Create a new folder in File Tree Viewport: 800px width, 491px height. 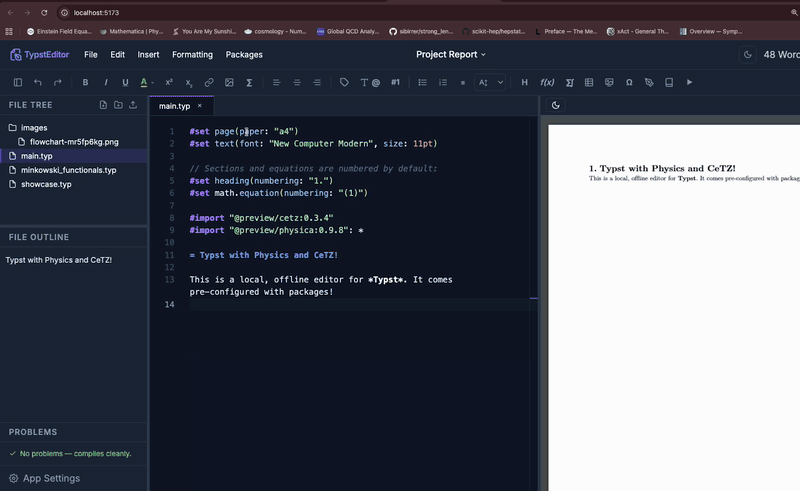click(118, 105)
